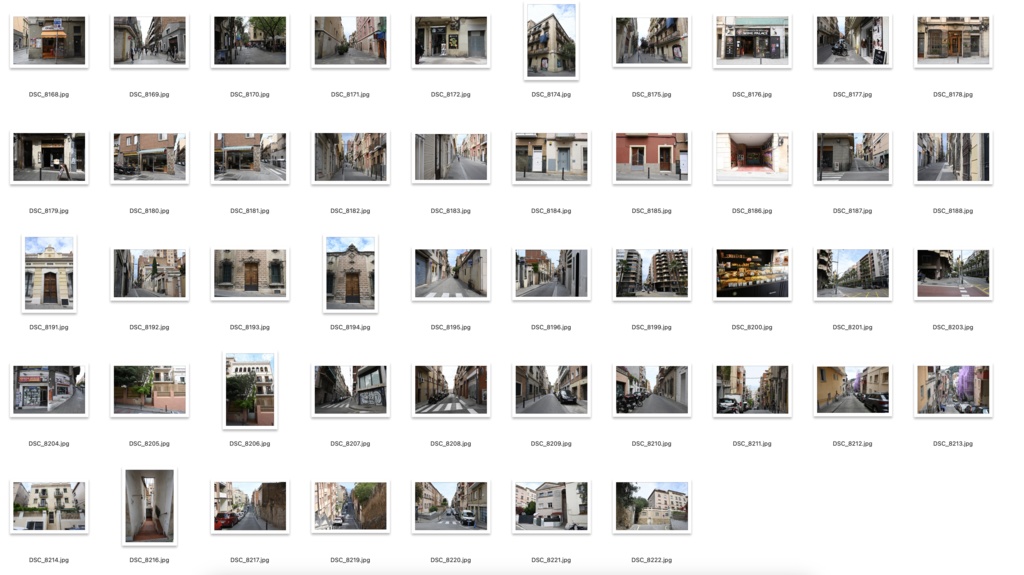Select the label "DSC_8216.jpg"
This screenshot has height=575, width=1024.
pos(150,560)
